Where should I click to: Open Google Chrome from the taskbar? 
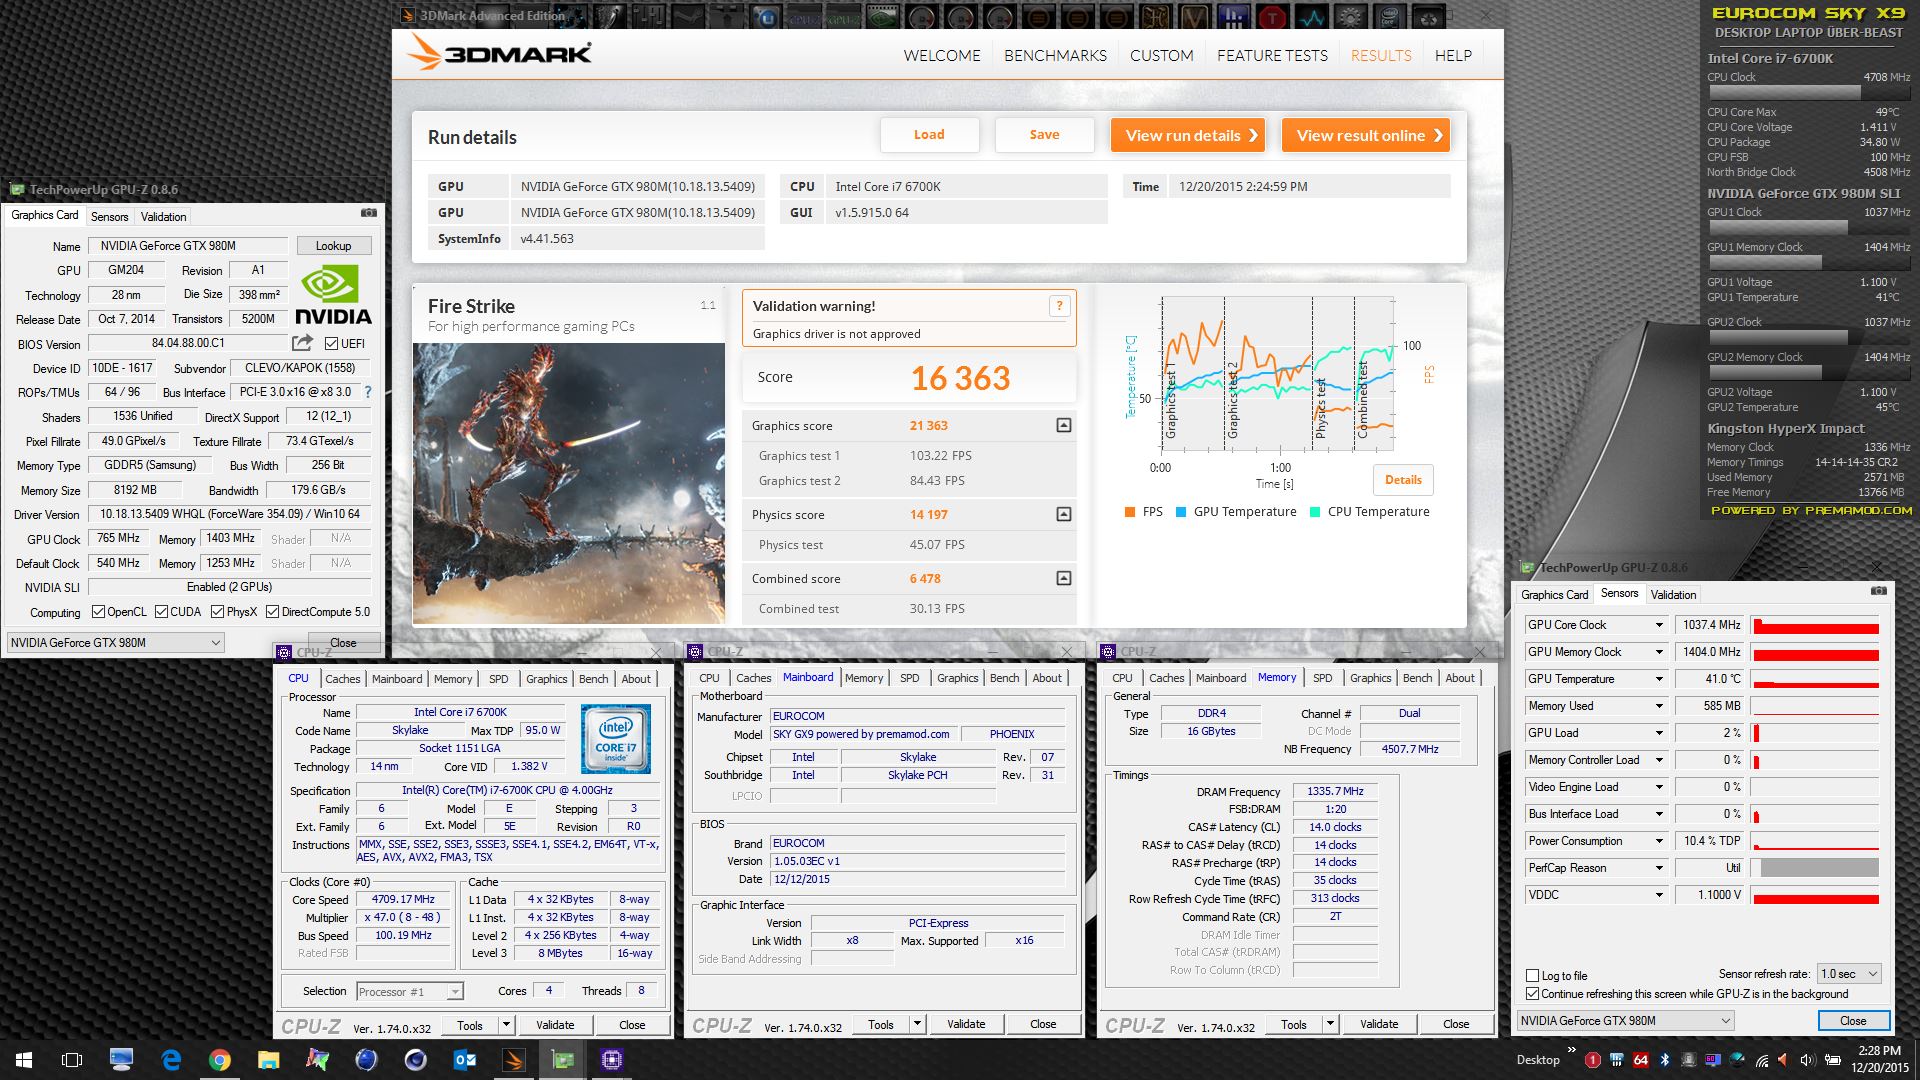coord(219,1060)
